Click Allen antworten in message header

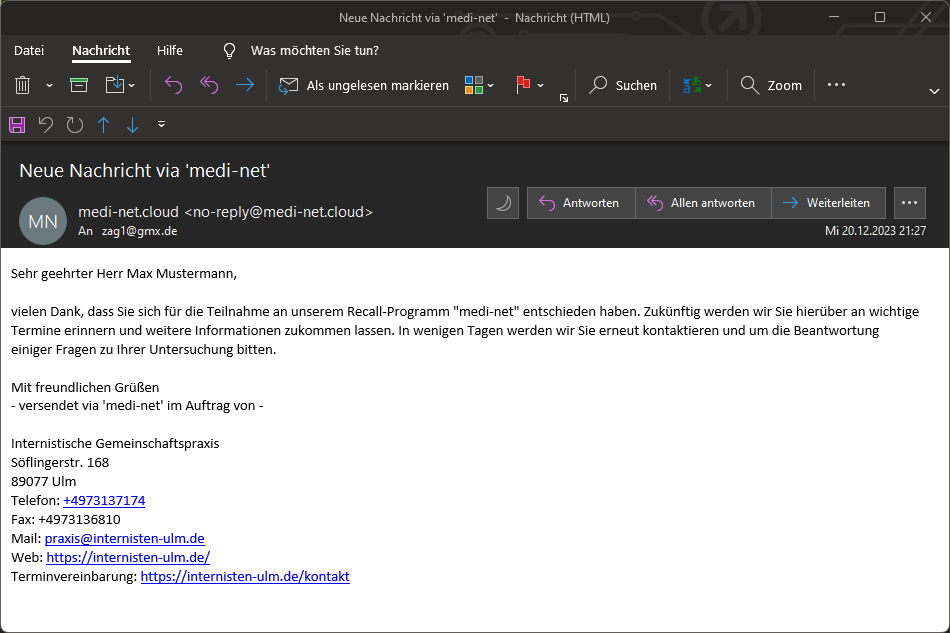[703, 203]
